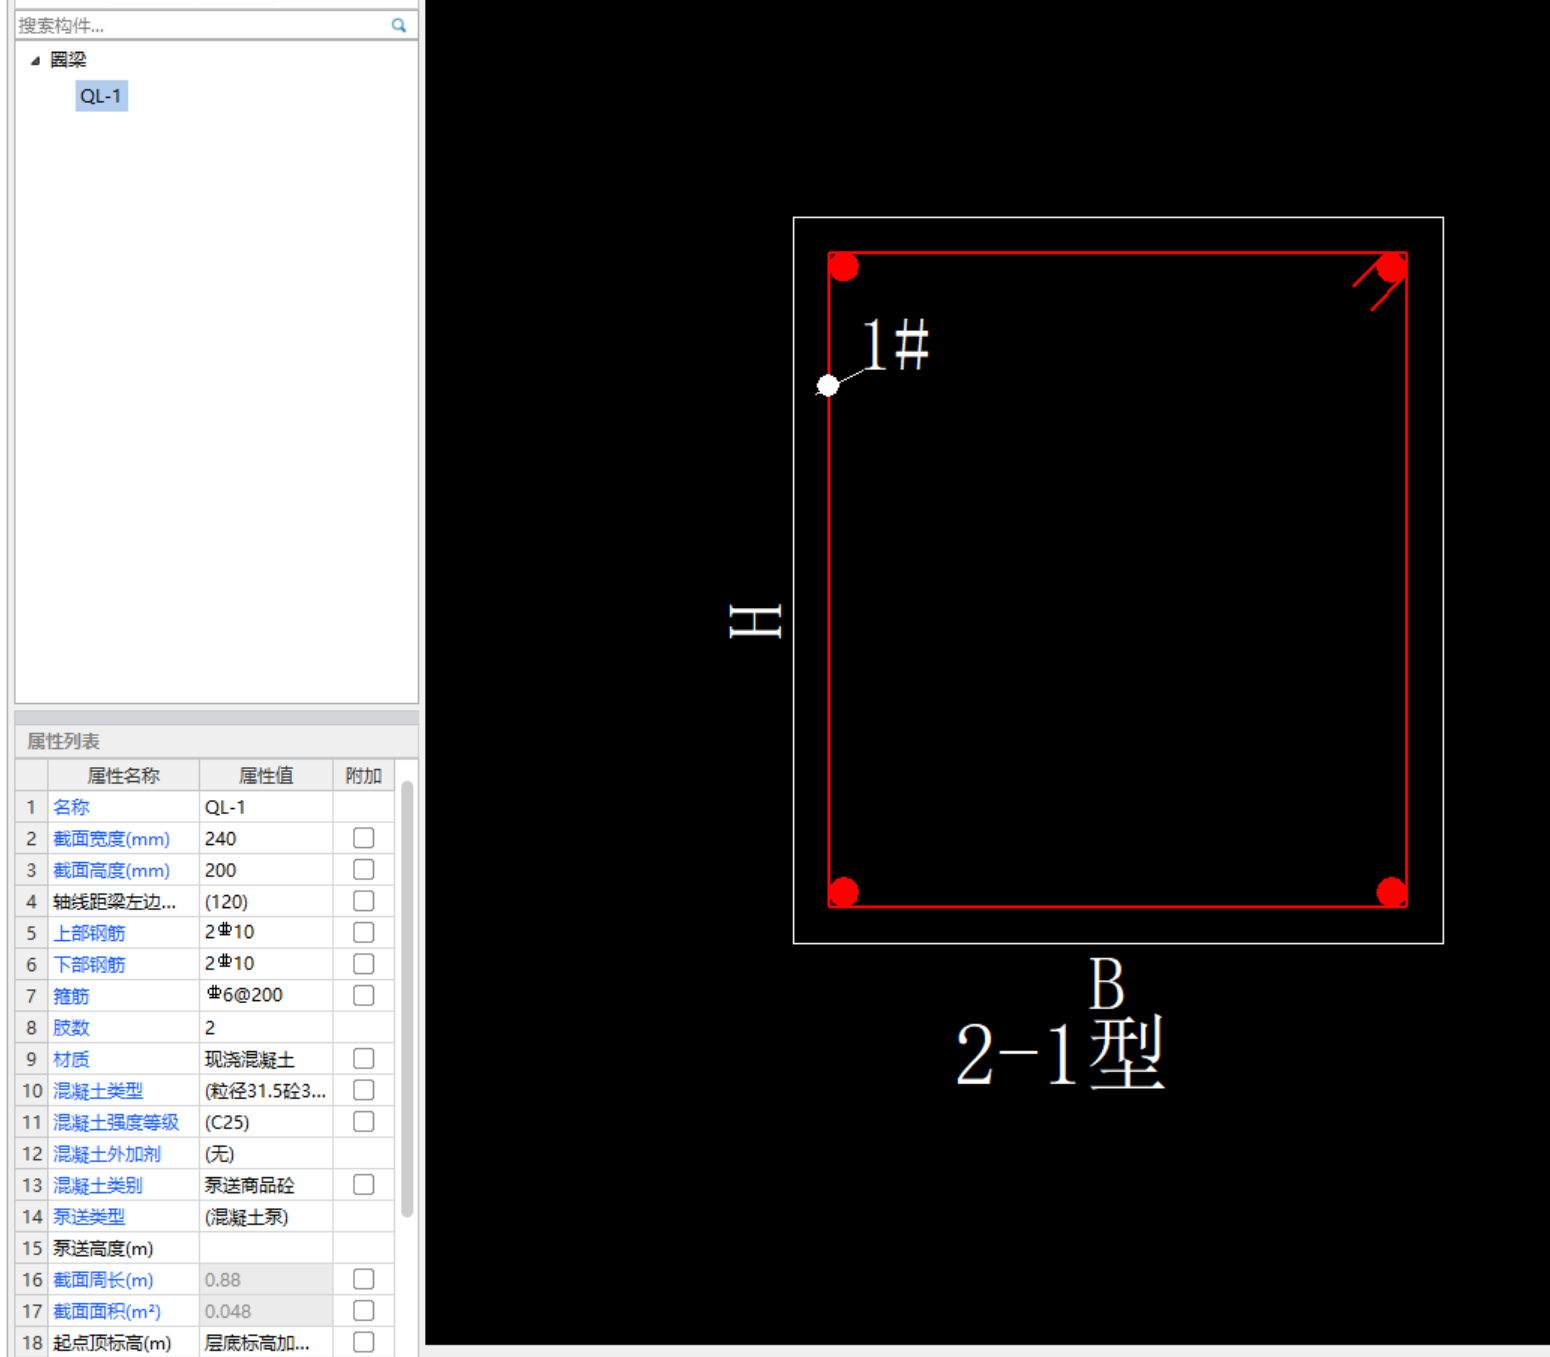
Task: Click the bottom-right red rebar dot
Action: tap(1391, 892)
